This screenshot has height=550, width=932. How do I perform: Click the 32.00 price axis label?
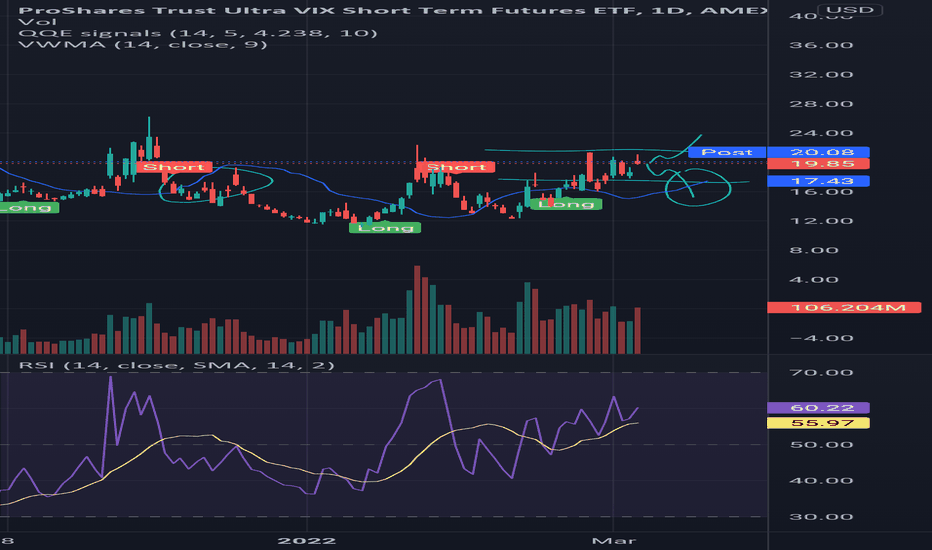pyautogui.click(x=821, y=74)
